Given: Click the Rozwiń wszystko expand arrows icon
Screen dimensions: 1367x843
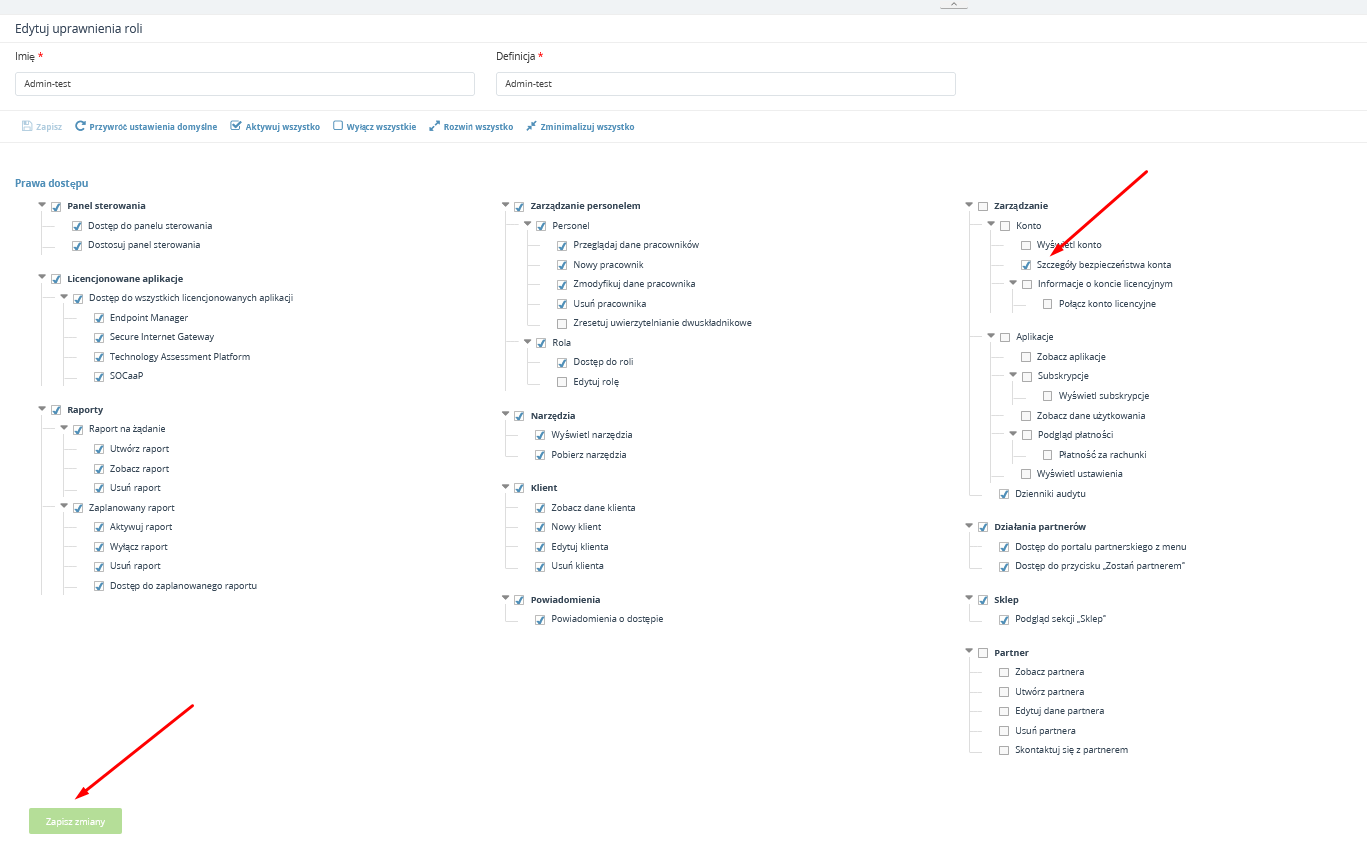Looking at the screenshot, I should click(x=434, y=127).
